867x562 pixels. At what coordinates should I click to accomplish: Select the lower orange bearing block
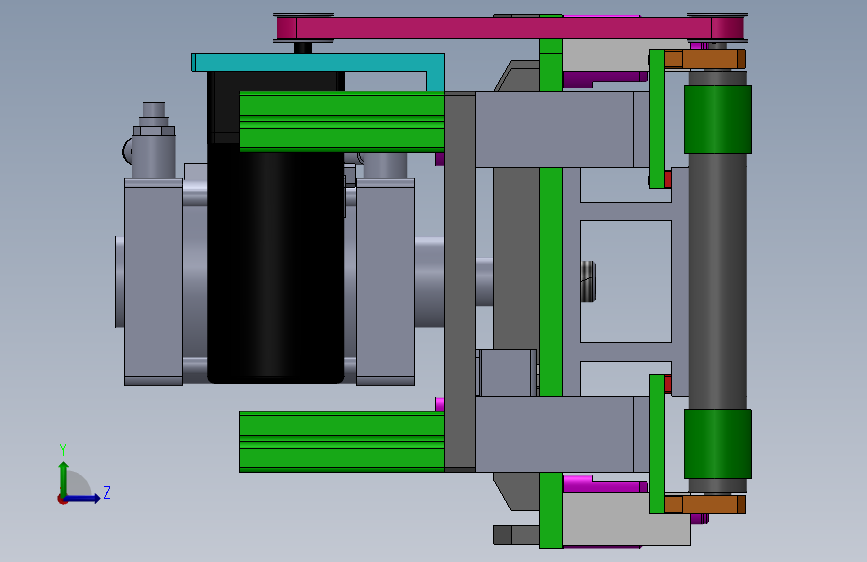pos(704,504)
